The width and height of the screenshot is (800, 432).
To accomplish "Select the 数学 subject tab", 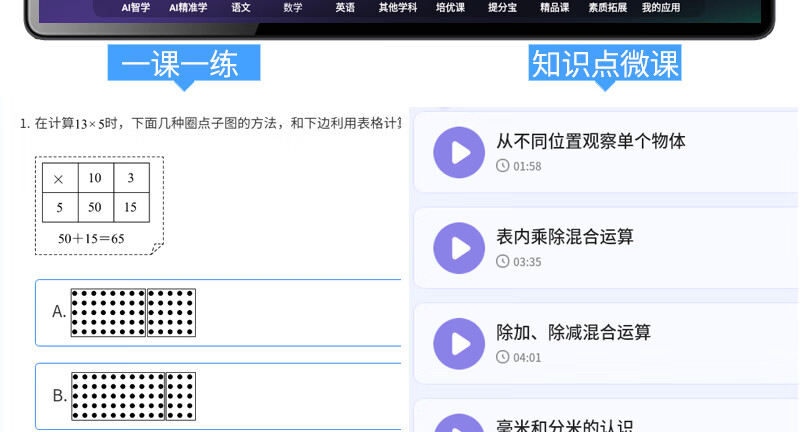I will coord(293,8).
